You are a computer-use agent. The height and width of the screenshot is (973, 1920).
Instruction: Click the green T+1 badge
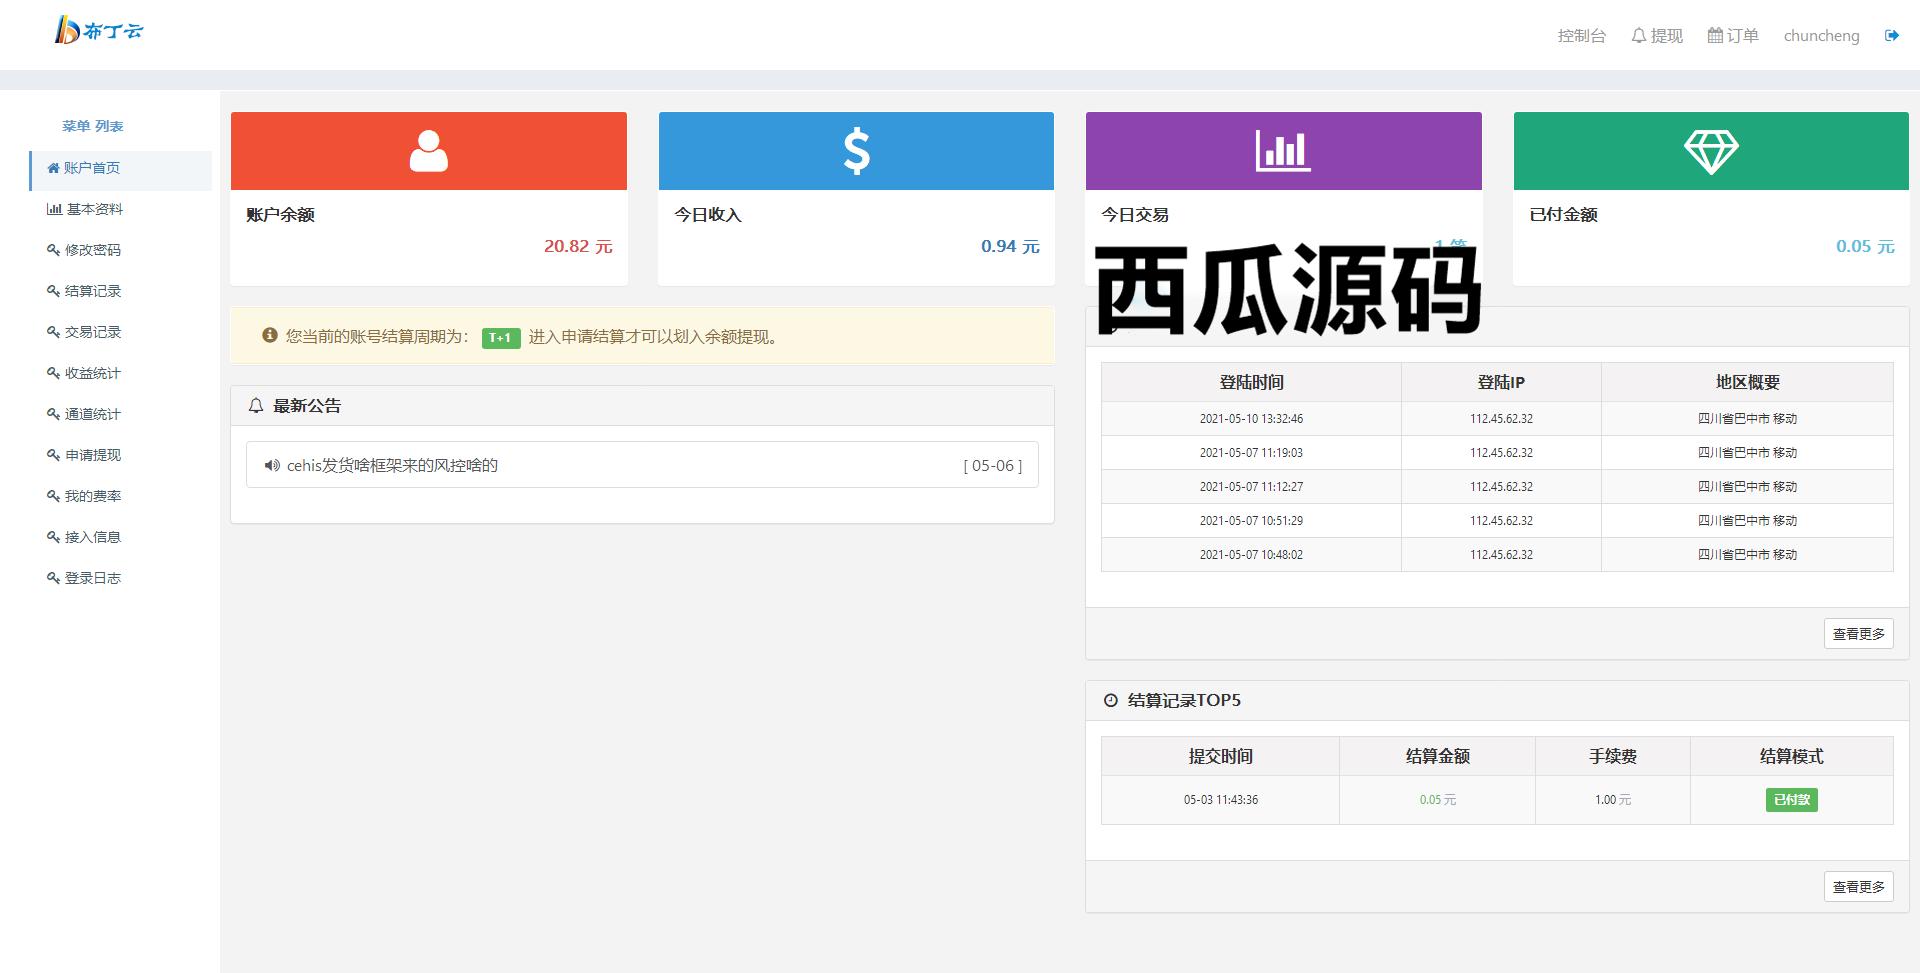[x=501, y=338]
